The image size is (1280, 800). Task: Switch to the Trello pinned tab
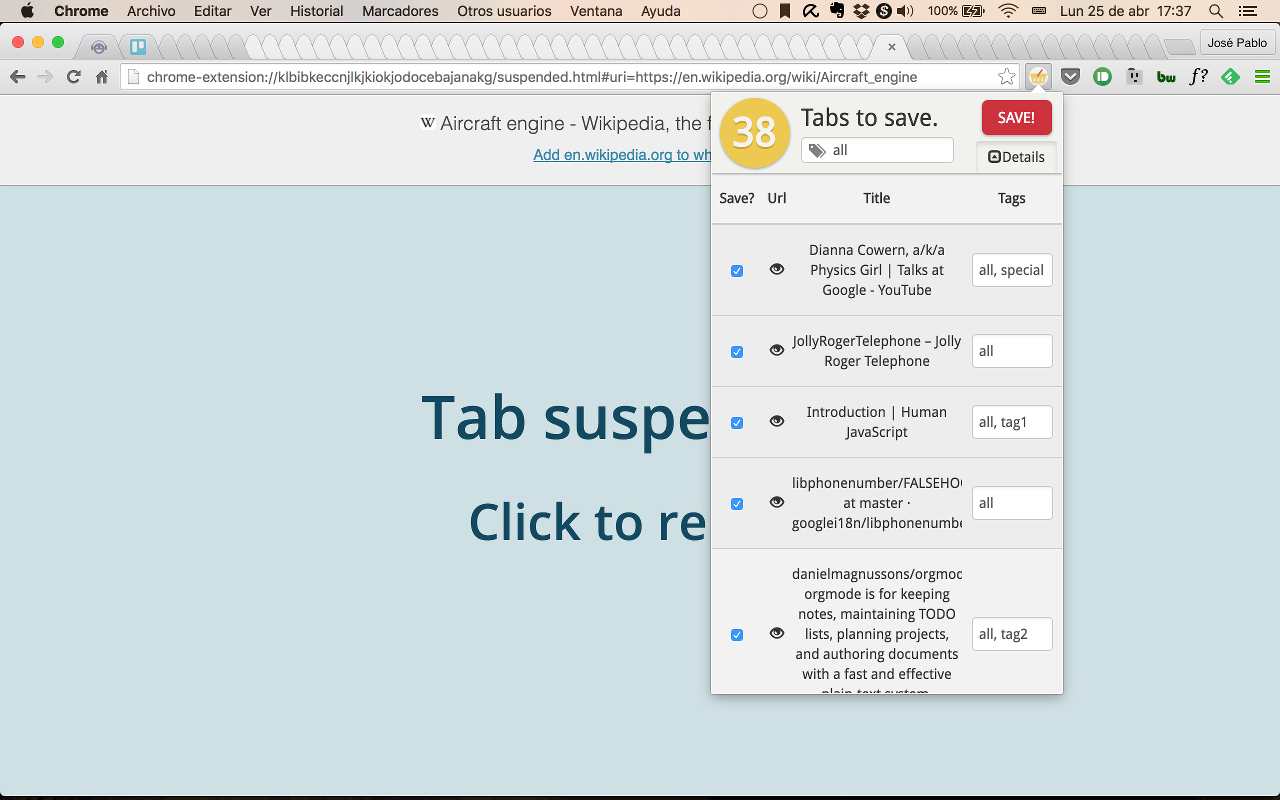pos(138,47)
